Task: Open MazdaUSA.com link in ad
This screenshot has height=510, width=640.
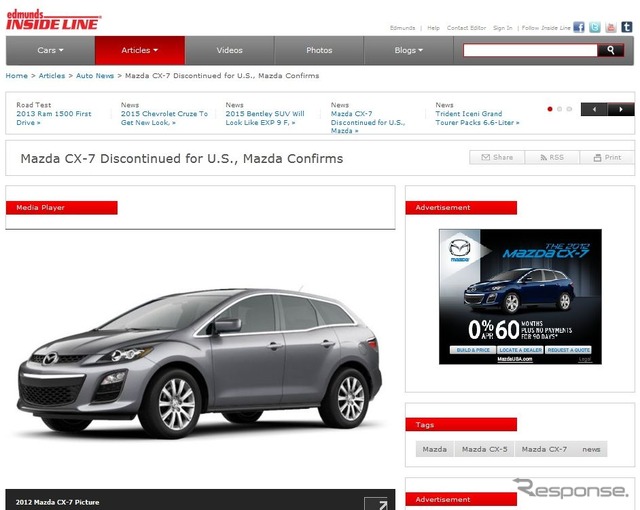Action: 515,359
